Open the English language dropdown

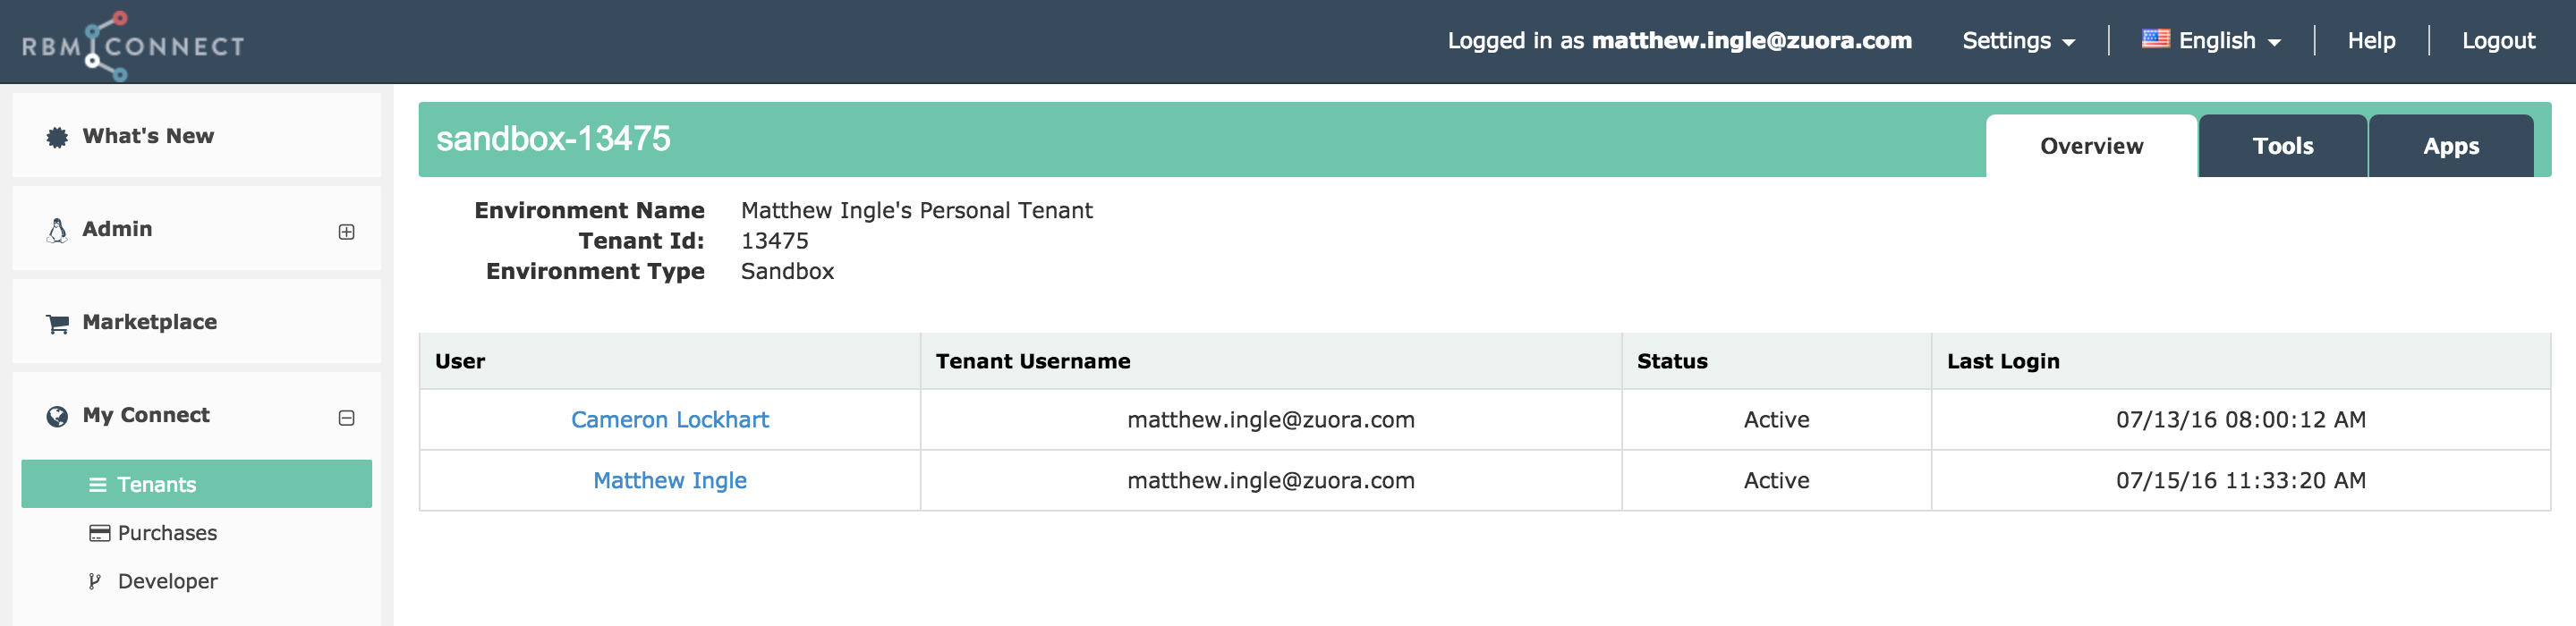[2211, 41]
